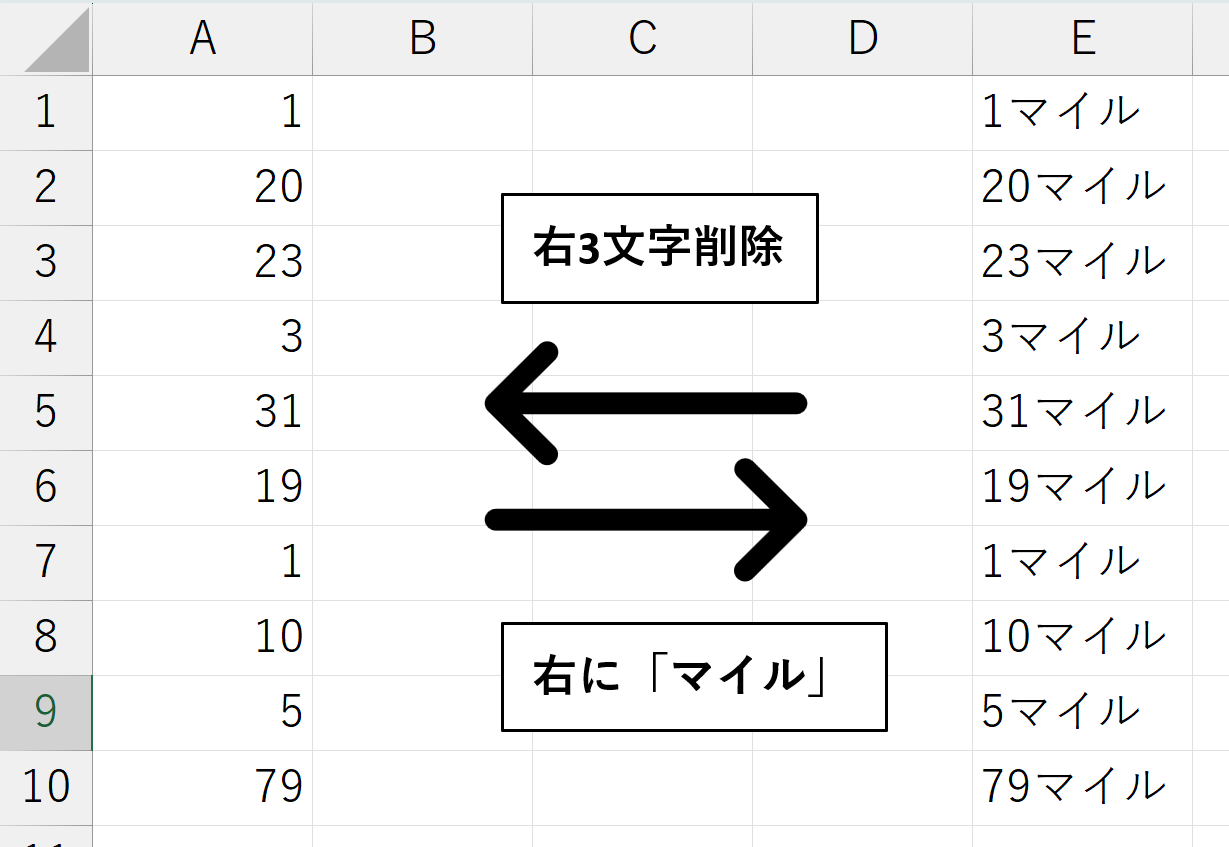Select row 1 header
Image resolution: width=1229 pixels, height=847 pixels.
45,112
